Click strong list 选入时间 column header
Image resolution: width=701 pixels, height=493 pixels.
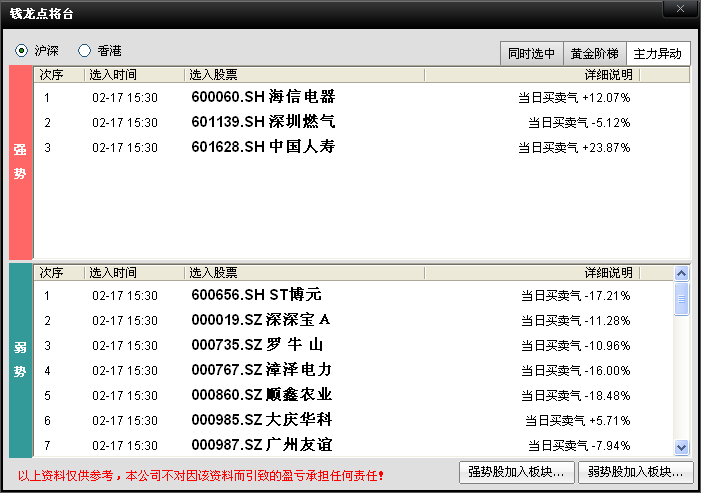coord(134,75)
